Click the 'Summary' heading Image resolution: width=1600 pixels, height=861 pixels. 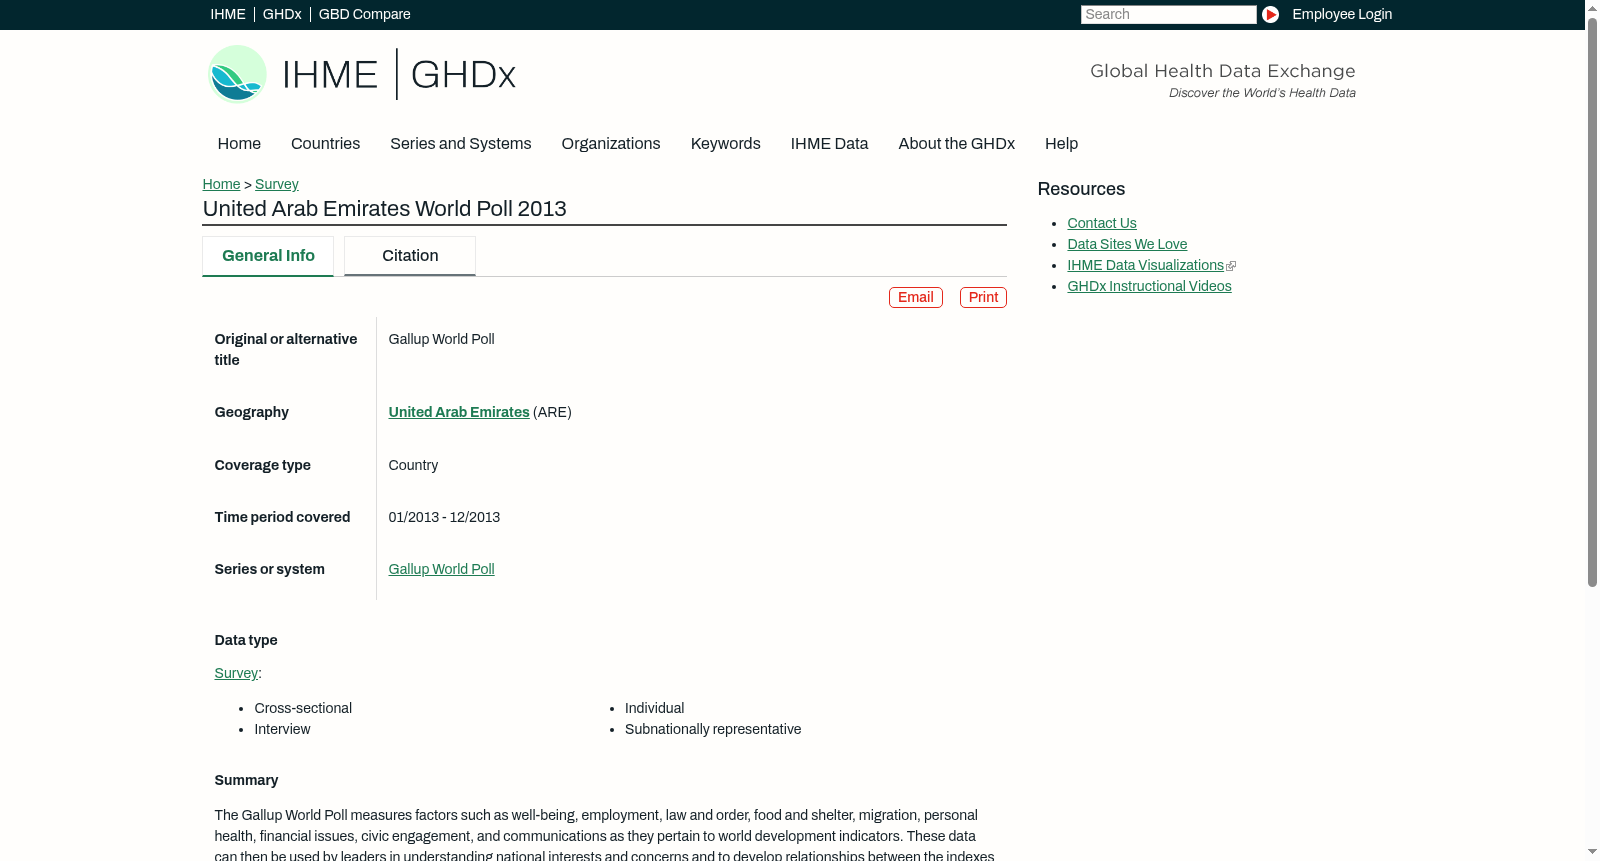246,780
